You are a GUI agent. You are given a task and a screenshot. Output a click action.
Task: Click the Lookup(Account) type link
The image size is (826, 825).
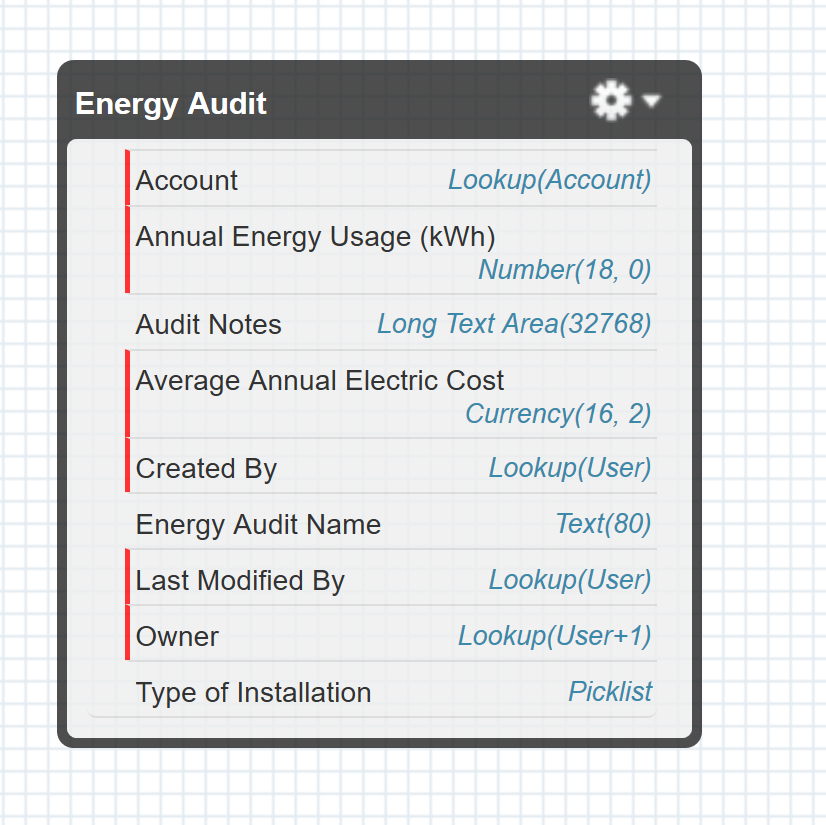tap(549, 180)
